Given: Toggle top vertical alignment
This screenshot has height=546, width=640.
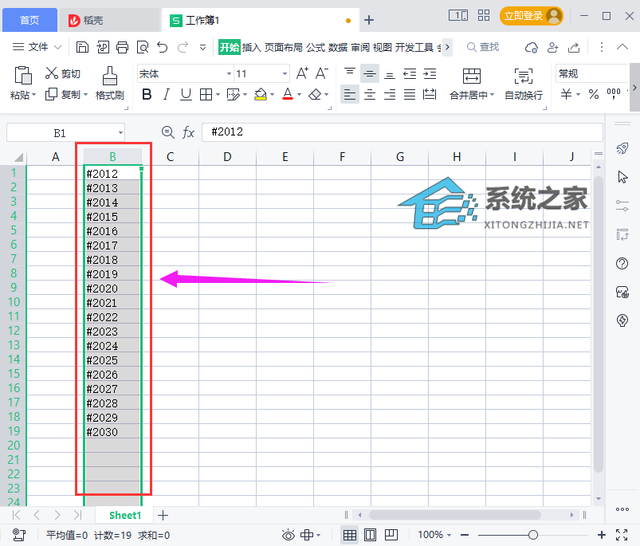Looking at the screenshot, I should click(x=349, y=73).
